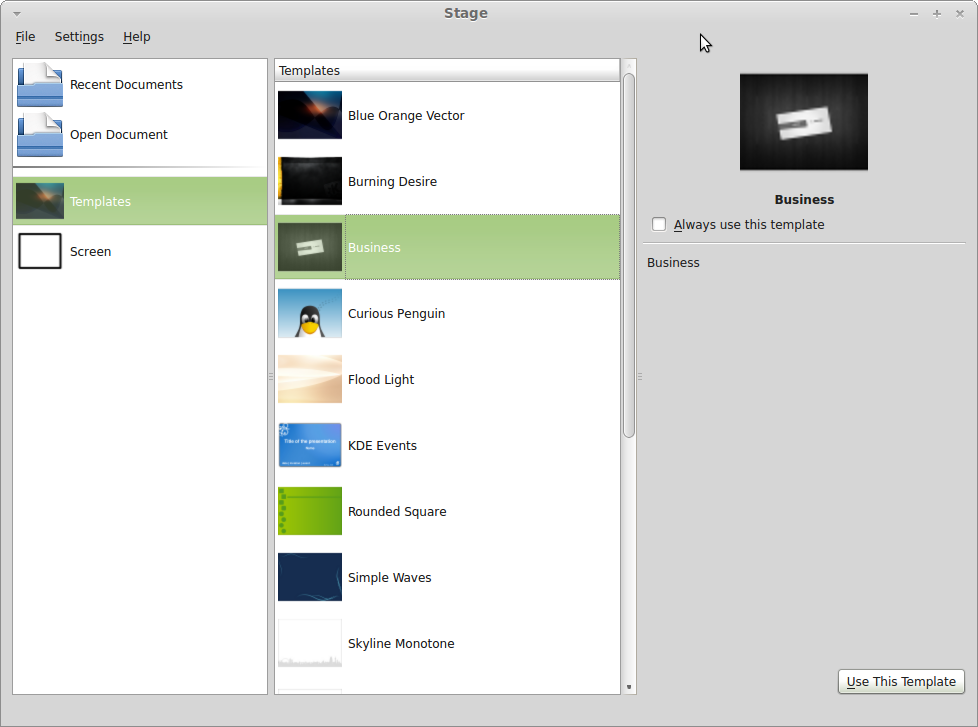Open the window menu arrow in title bar
The height and width of the screenshot is (727, 978).
(x=17, y=14)
